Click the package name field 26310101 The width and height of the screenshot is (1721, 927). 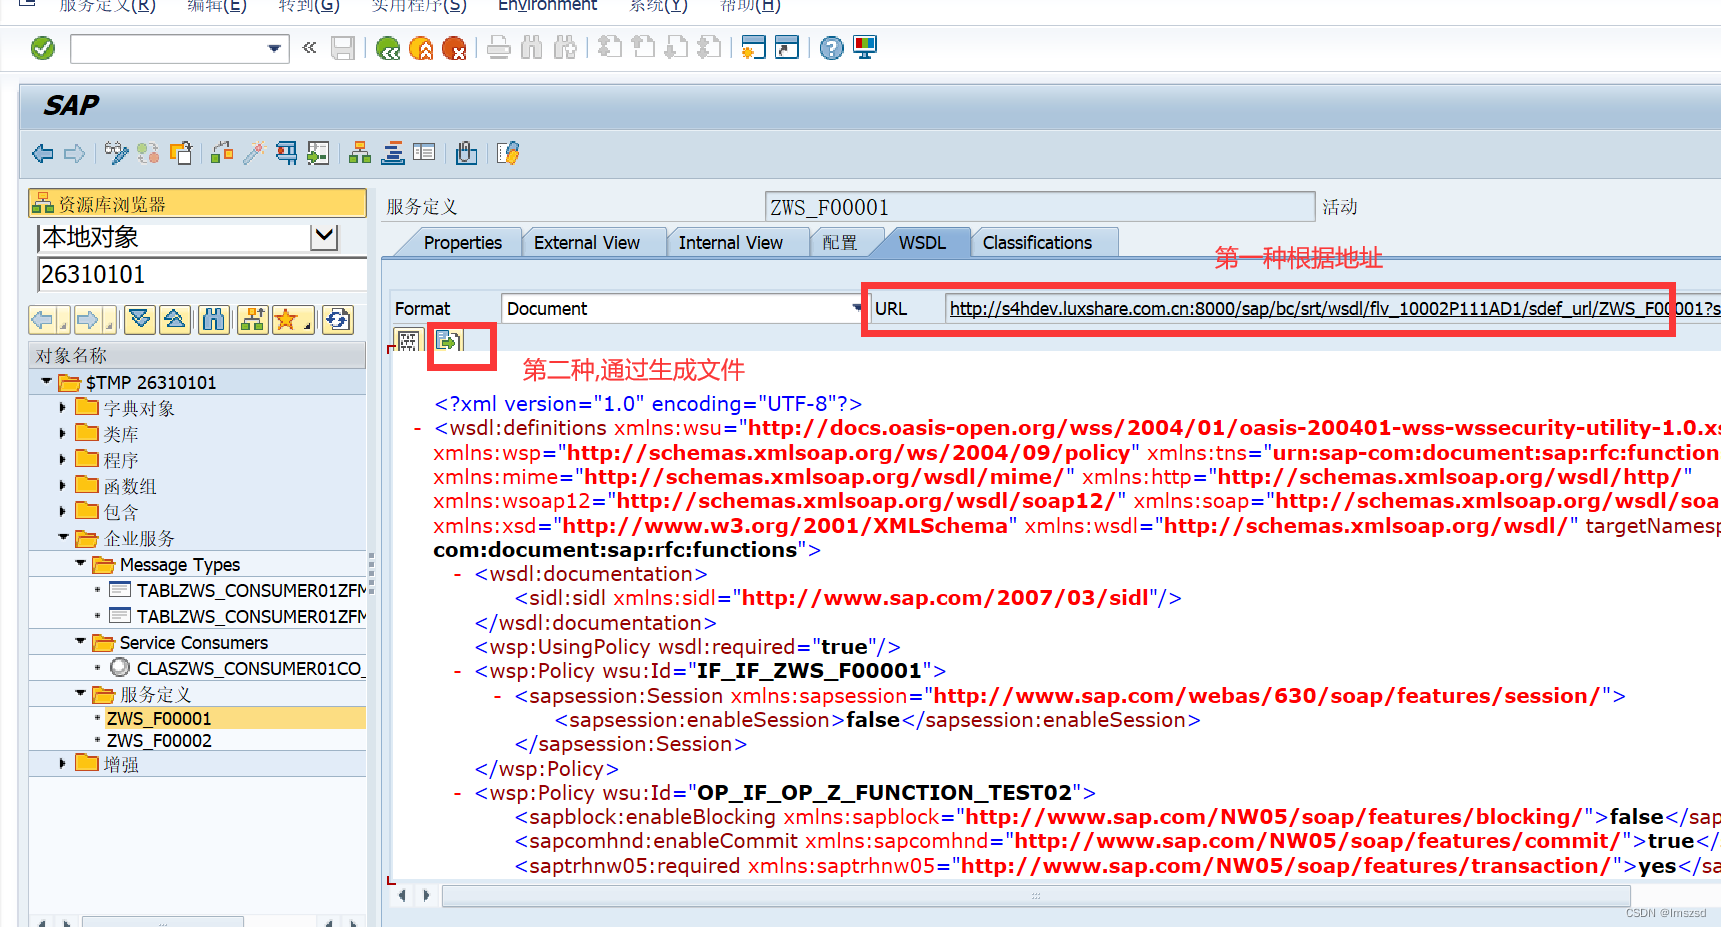(201, 274)
